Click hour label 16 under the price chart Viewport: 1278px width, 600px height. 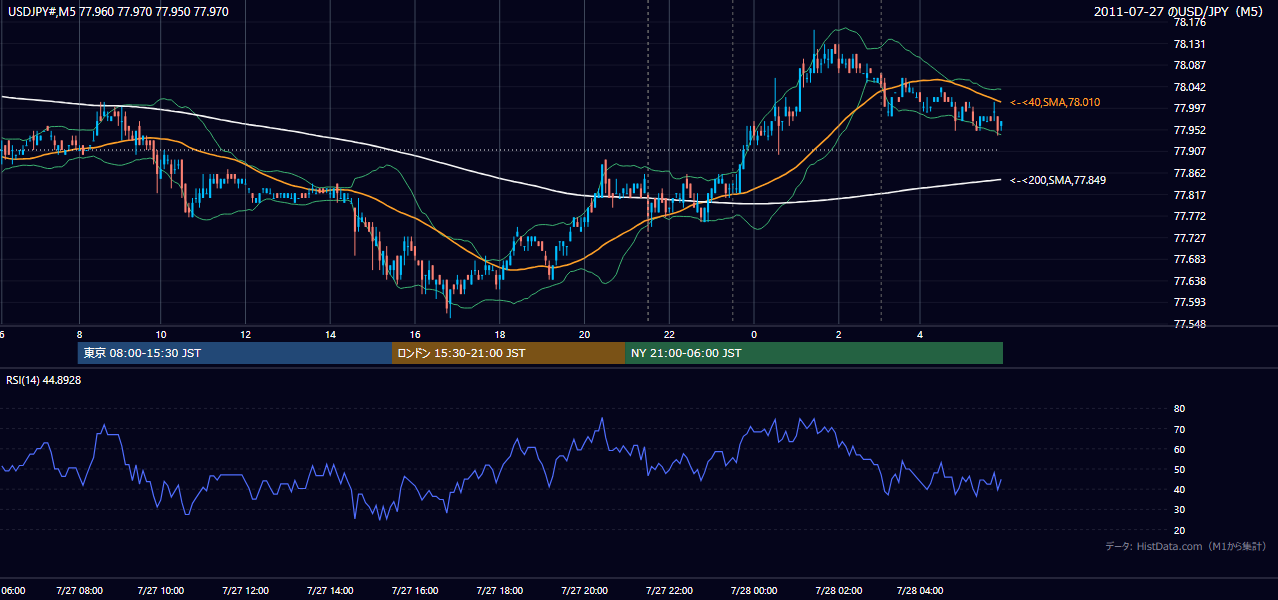[x=415, y=334]
